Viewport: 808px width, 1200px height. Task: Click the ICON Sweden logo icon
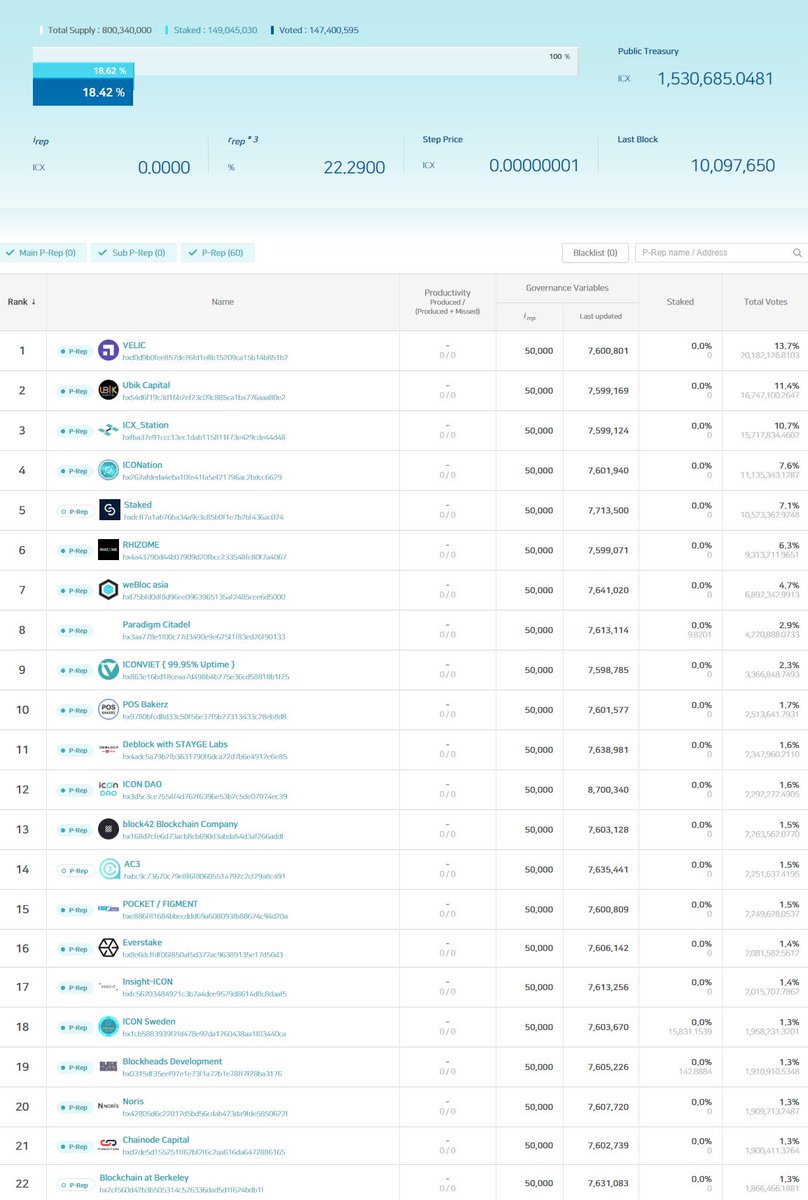click(109, 1027)
